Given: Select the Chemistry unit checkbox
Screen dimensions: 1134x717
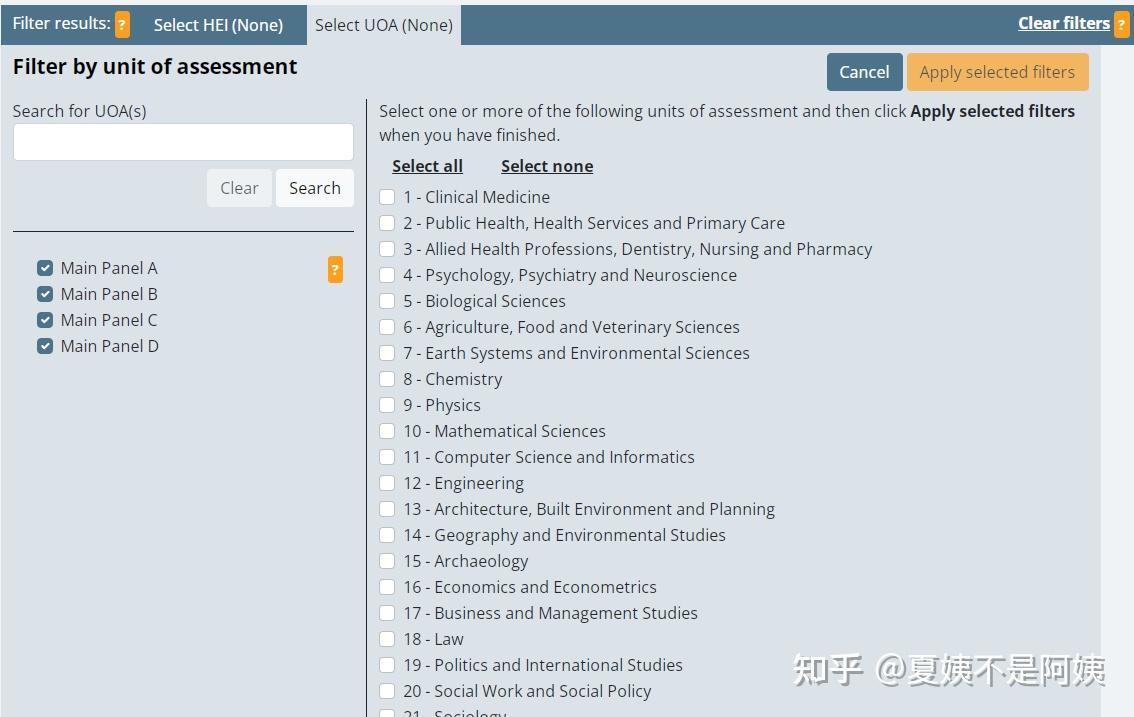Looking at the screenshot, I should click(388, 379).
